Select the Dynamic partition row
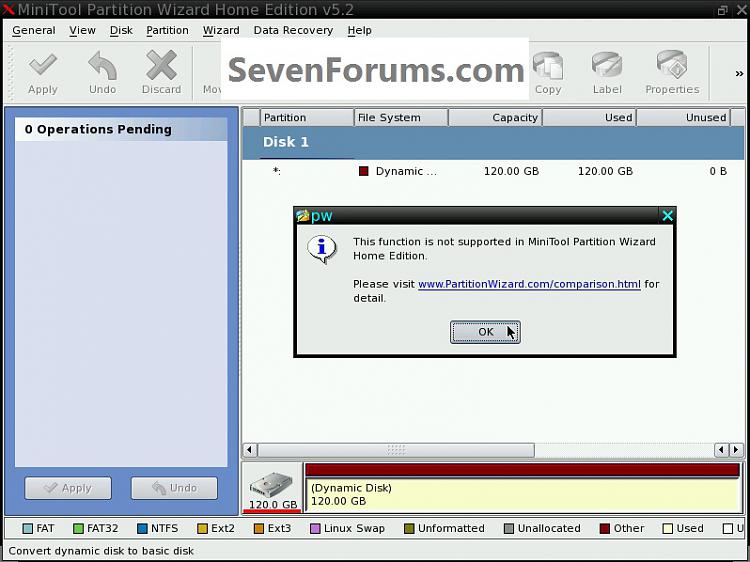 [x=493, y=171]
